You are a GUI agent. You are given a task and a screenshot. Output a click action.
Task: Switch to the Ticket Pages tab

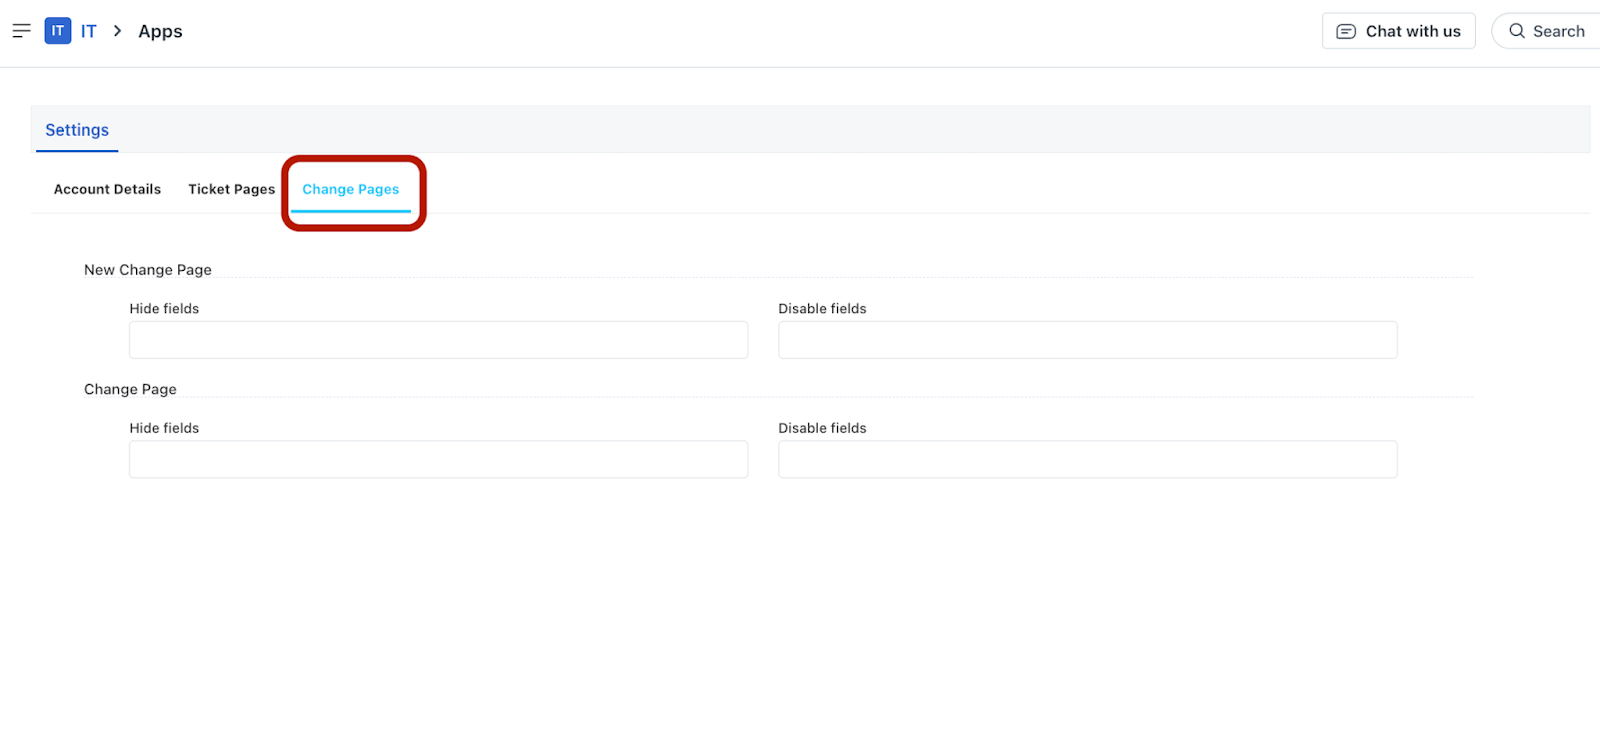pos(231,189)
